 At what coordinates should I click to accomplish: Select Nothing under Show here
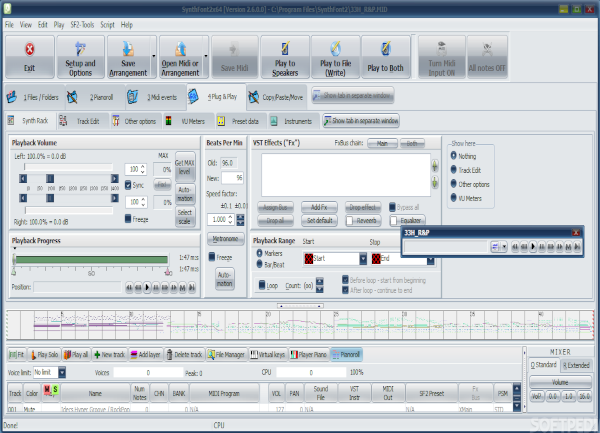pyautogui.click(x=454, y=156)
